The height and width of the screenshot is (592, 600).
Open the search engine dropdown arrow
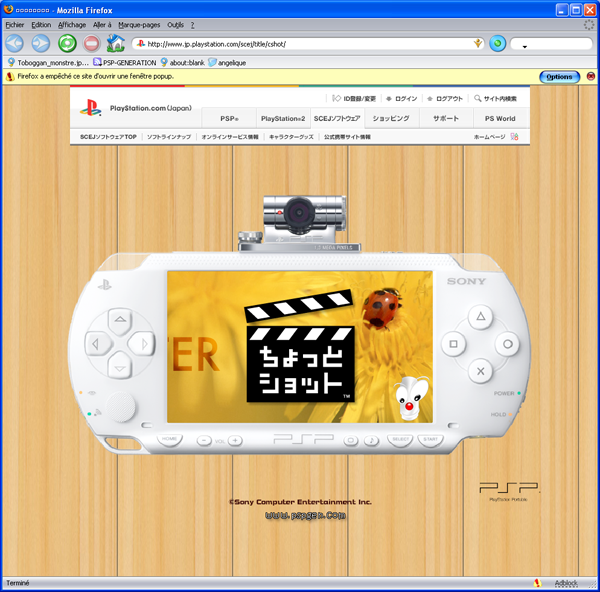(525, 46)
